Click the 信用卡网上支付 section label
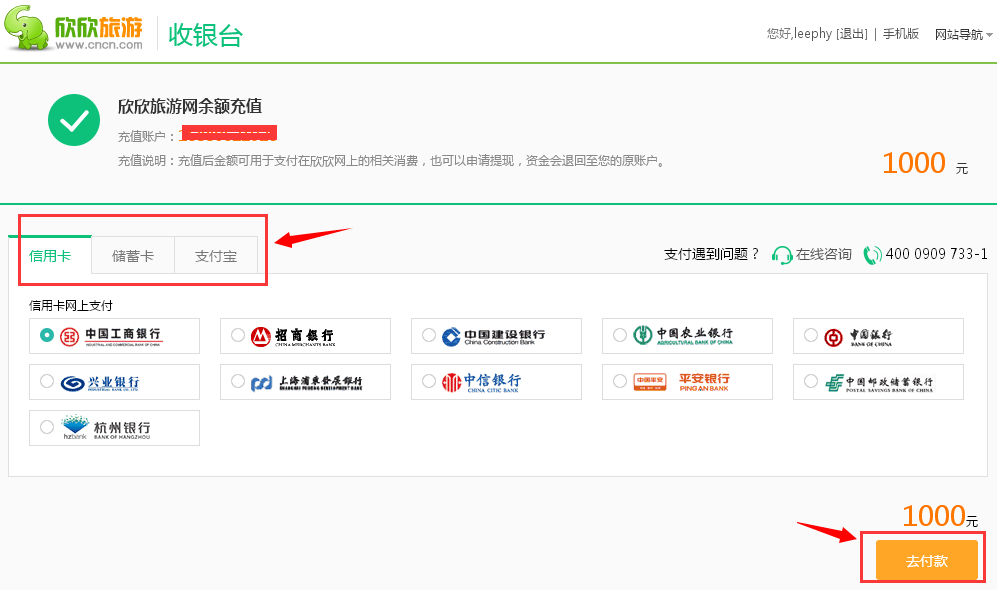 pos(71,306)
